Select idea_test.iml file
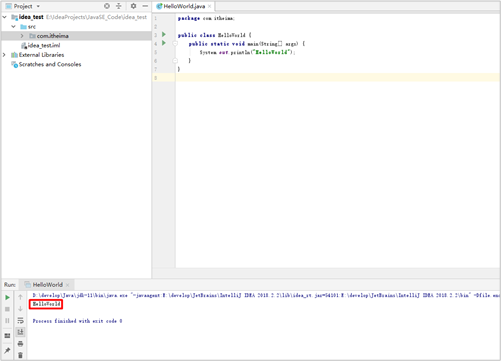This screenshot has height=361, width=501. (40, 45)
